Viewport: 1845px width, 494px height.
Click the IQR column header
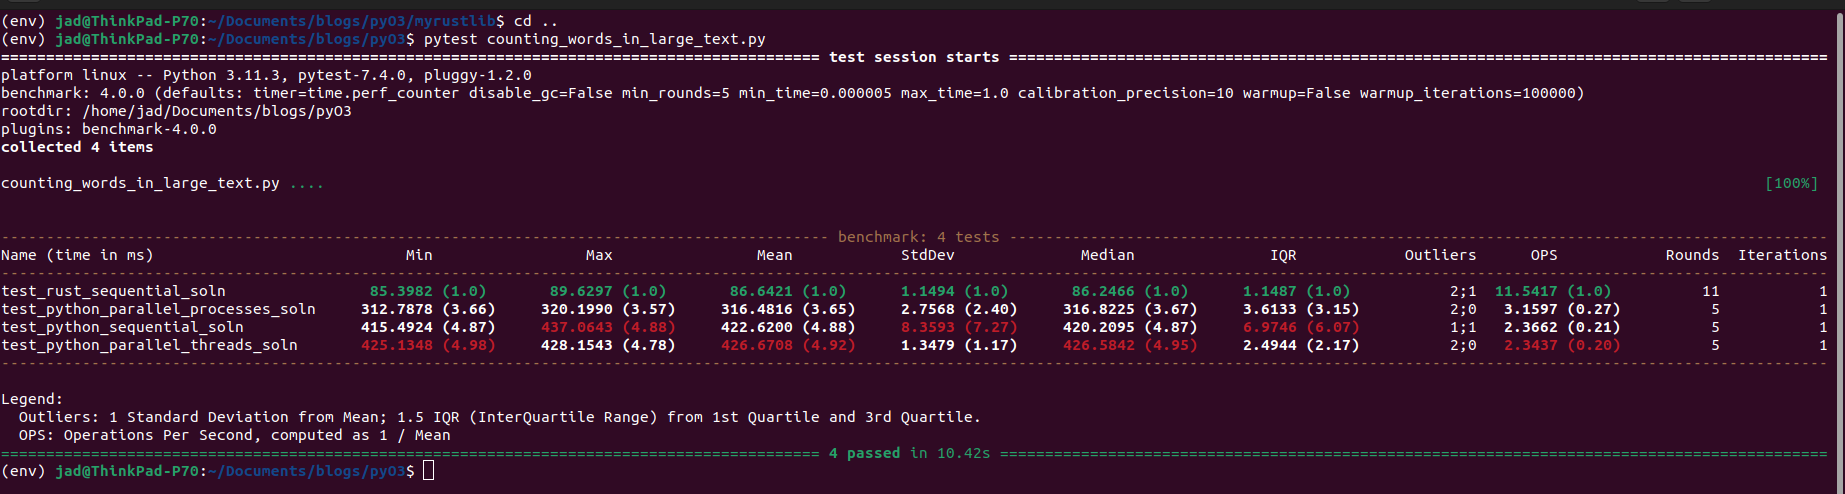point(1283,255)
